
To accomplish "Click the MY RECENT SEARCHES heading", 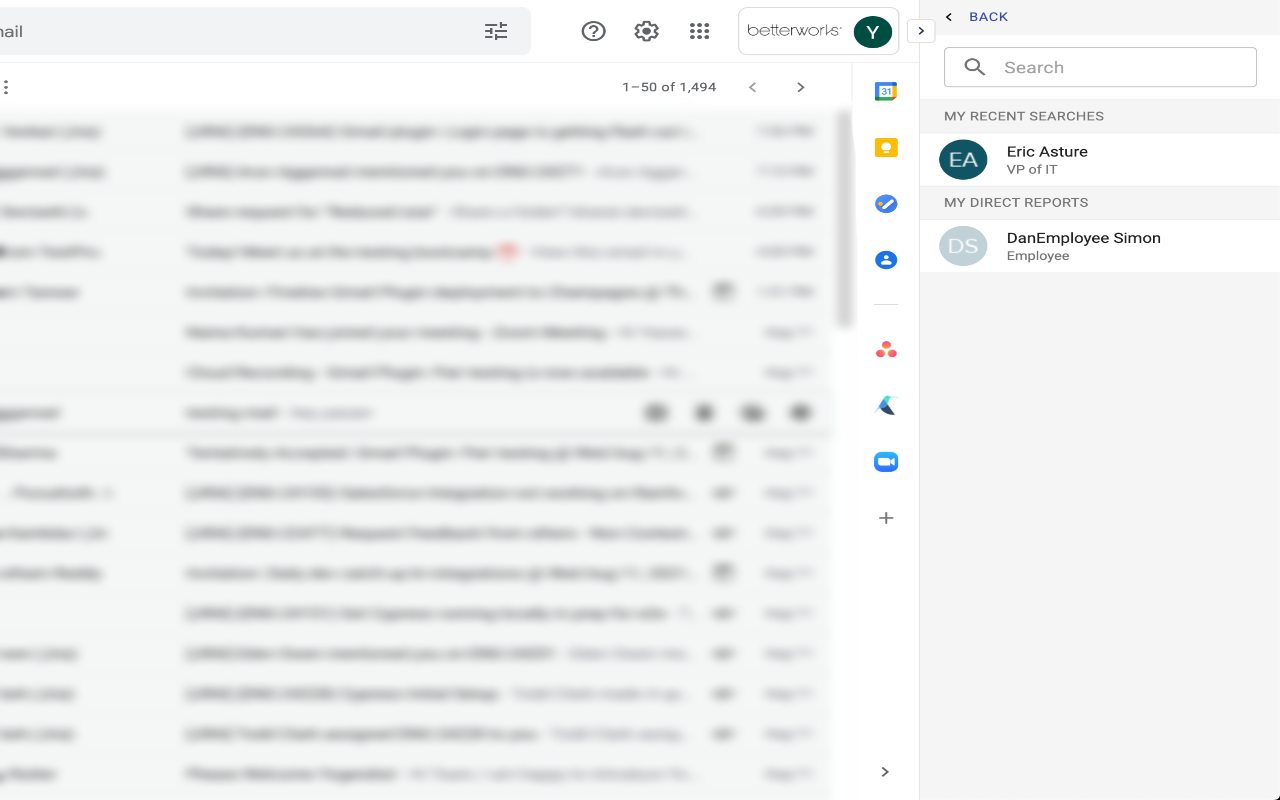I will 1024,116.
